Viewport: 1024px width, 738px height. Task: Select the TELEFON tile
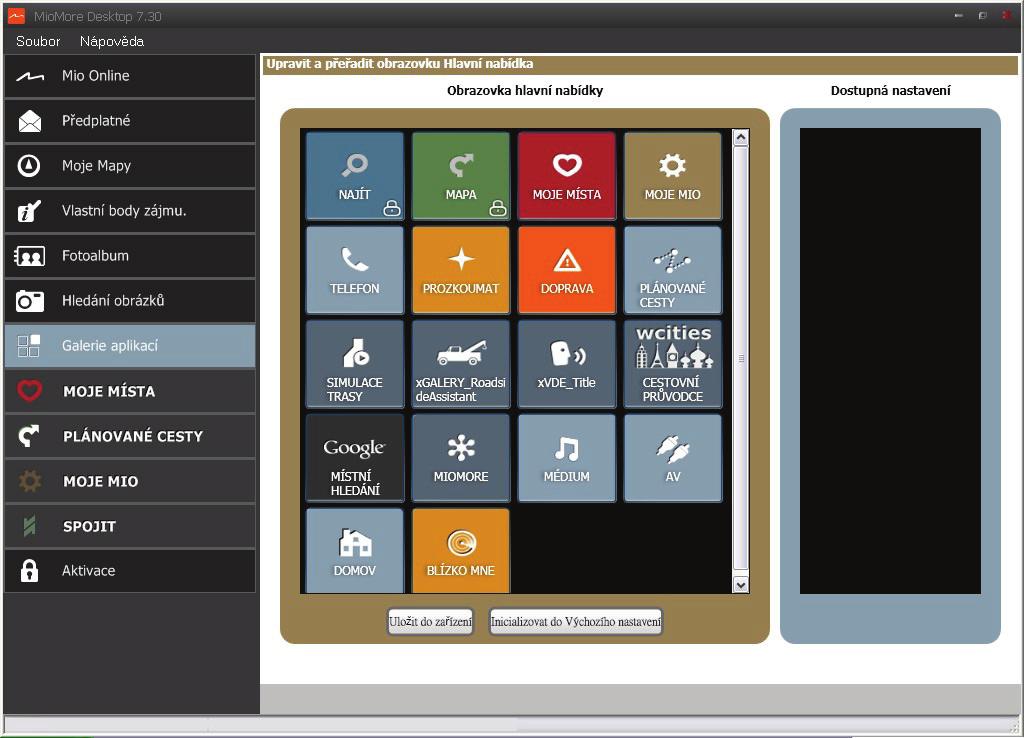(x=355, y=270)
